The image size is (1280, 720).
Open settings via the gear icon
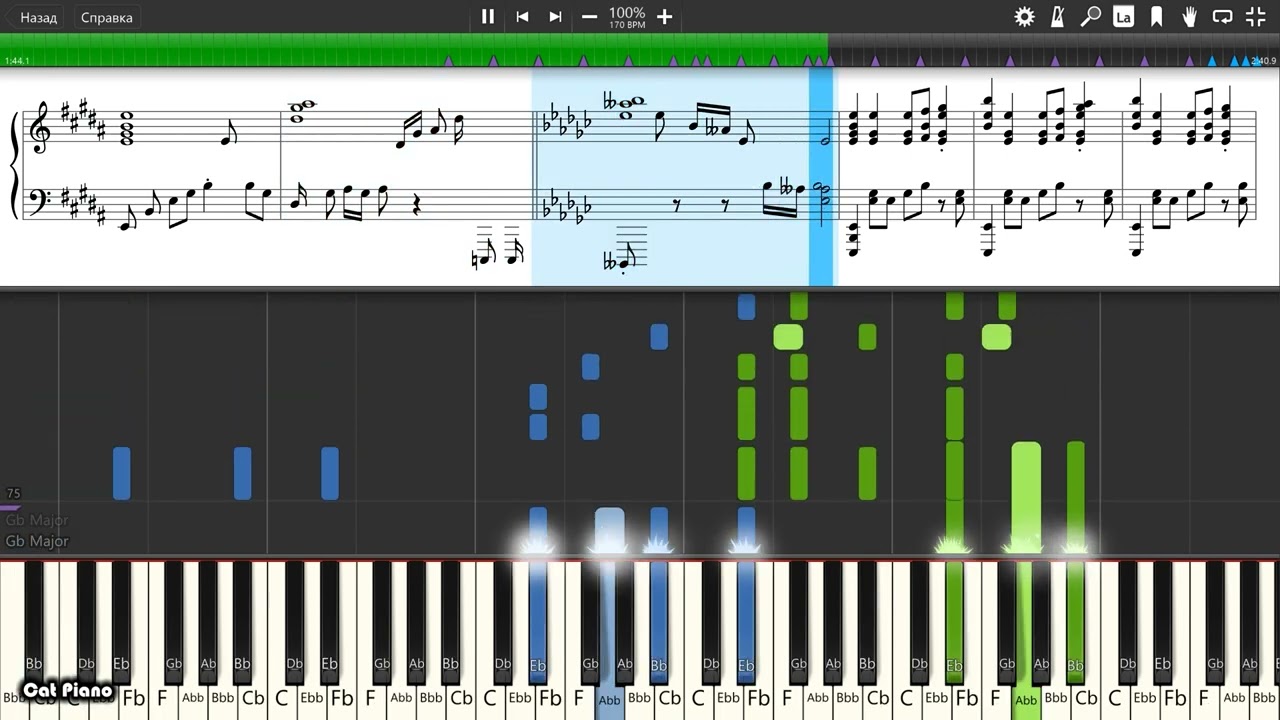[x=1024, y=16]
